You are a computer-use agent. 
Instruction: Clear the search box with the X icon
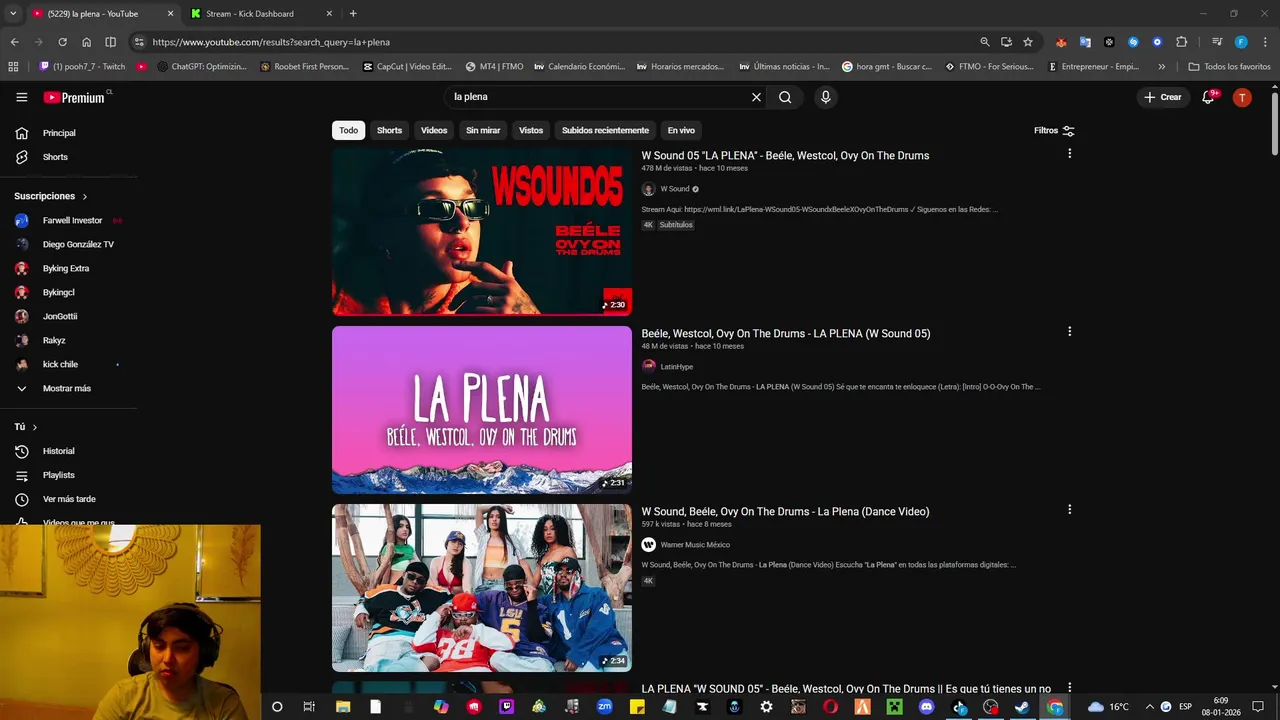[756, 97]
